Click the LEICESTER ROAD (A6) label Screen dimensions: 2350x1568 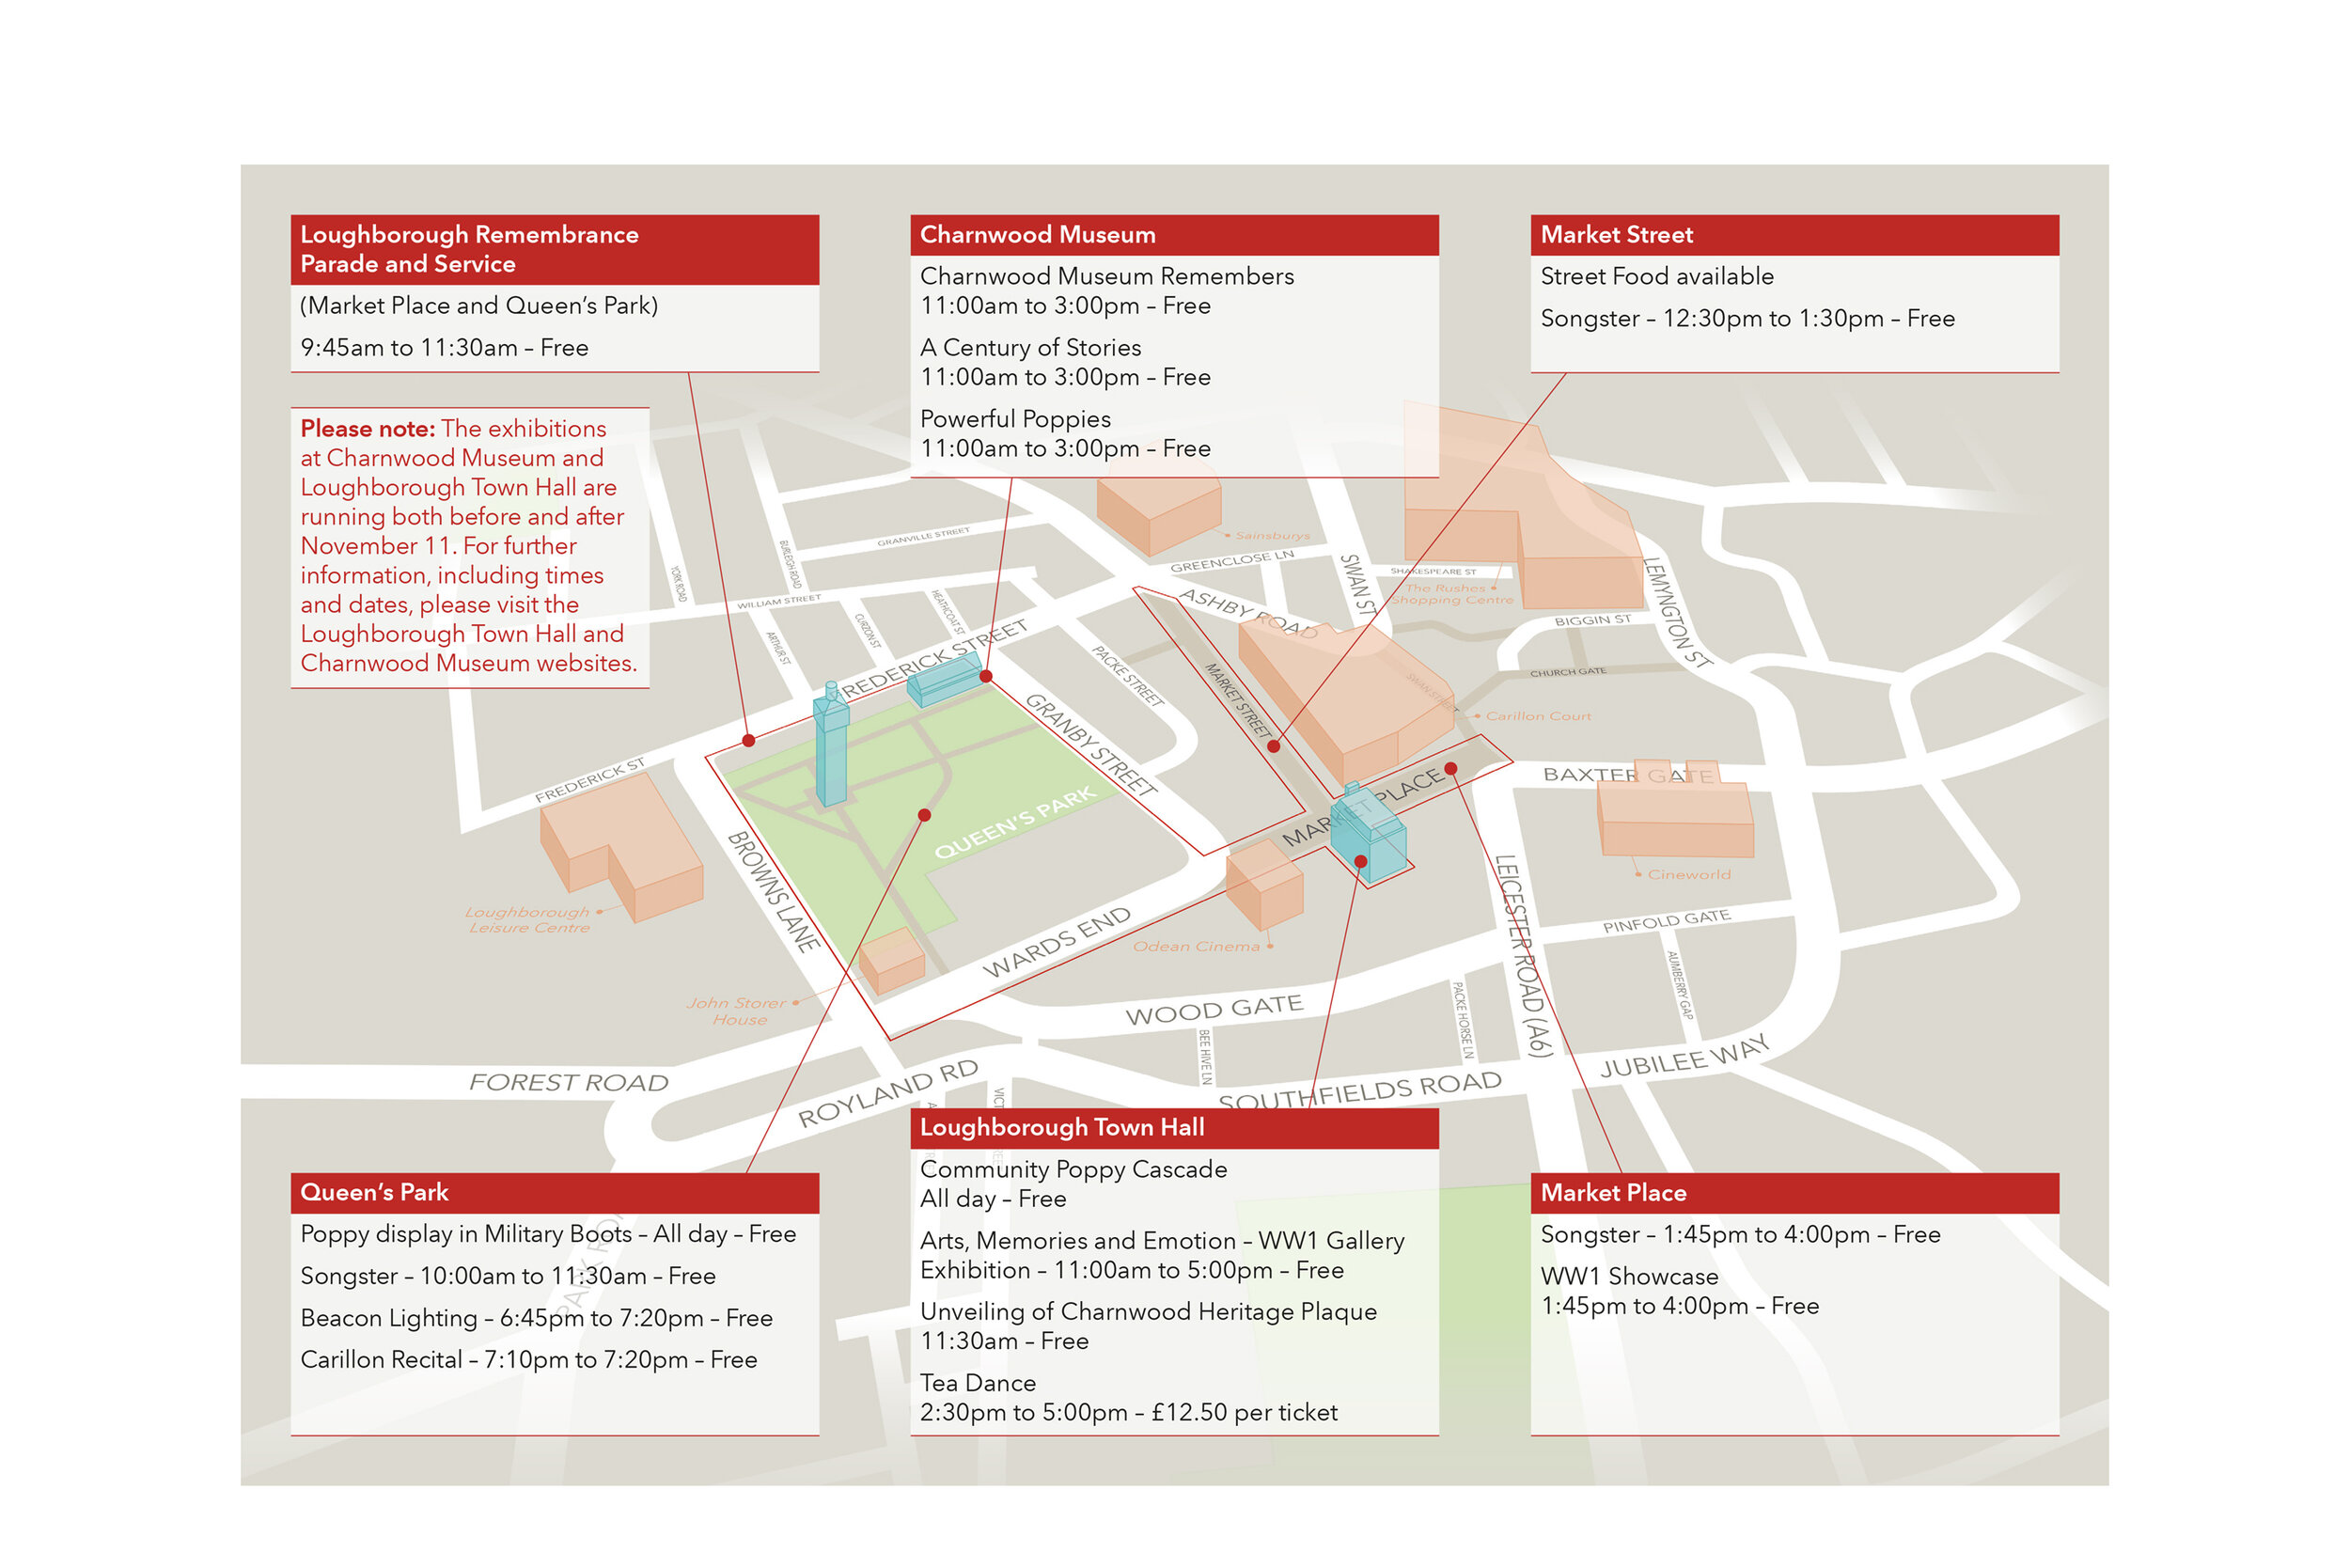pos(1524,956)
